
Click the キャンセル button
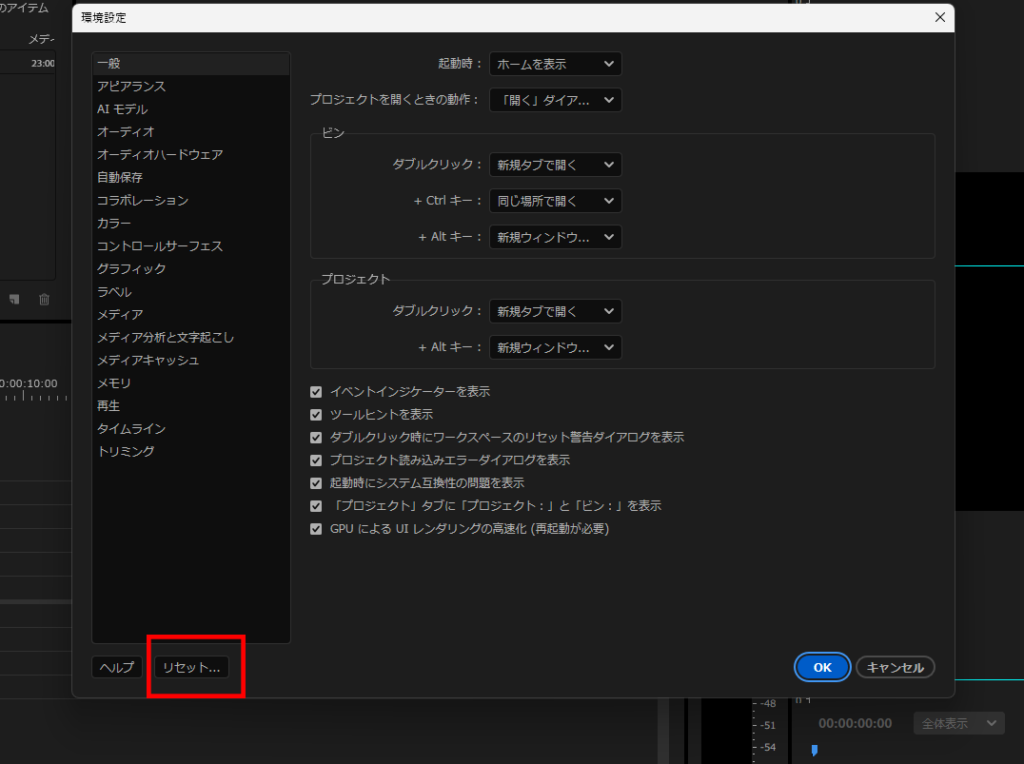[x=895, y=667]
